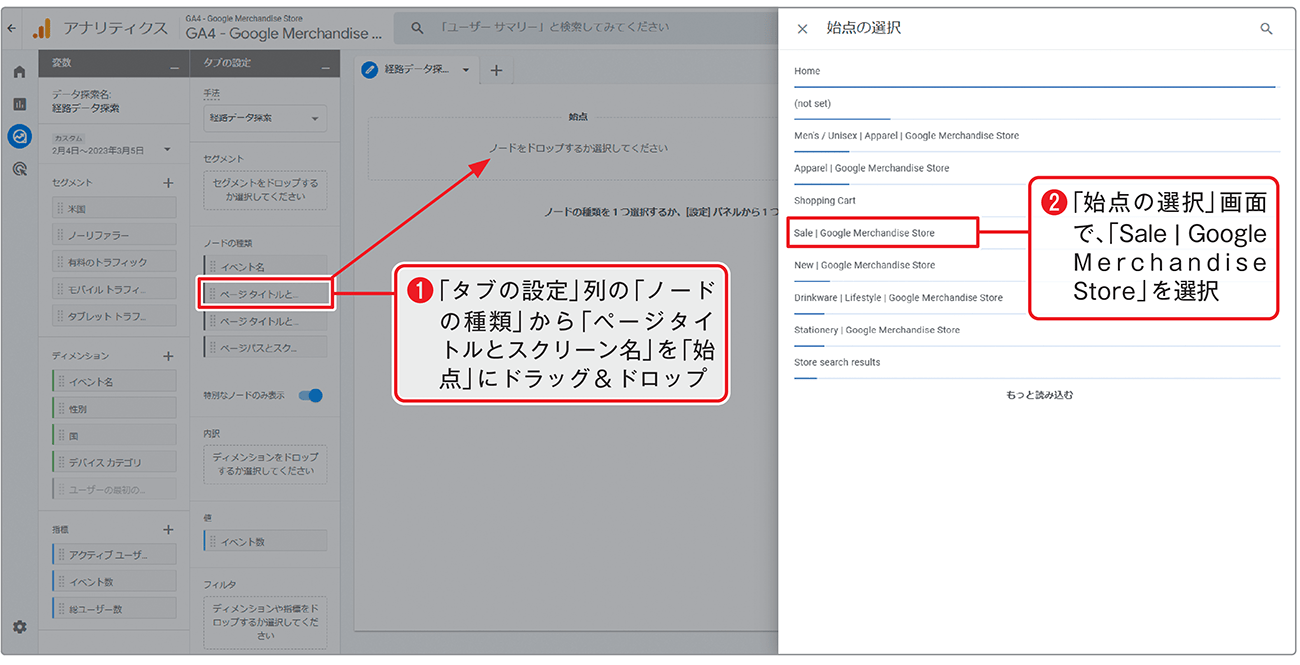This screenshot has width=1300, height=665.
Task: Search within the 始点の選択 panel
Action: pyautogui.click(x=1266, y=29)
